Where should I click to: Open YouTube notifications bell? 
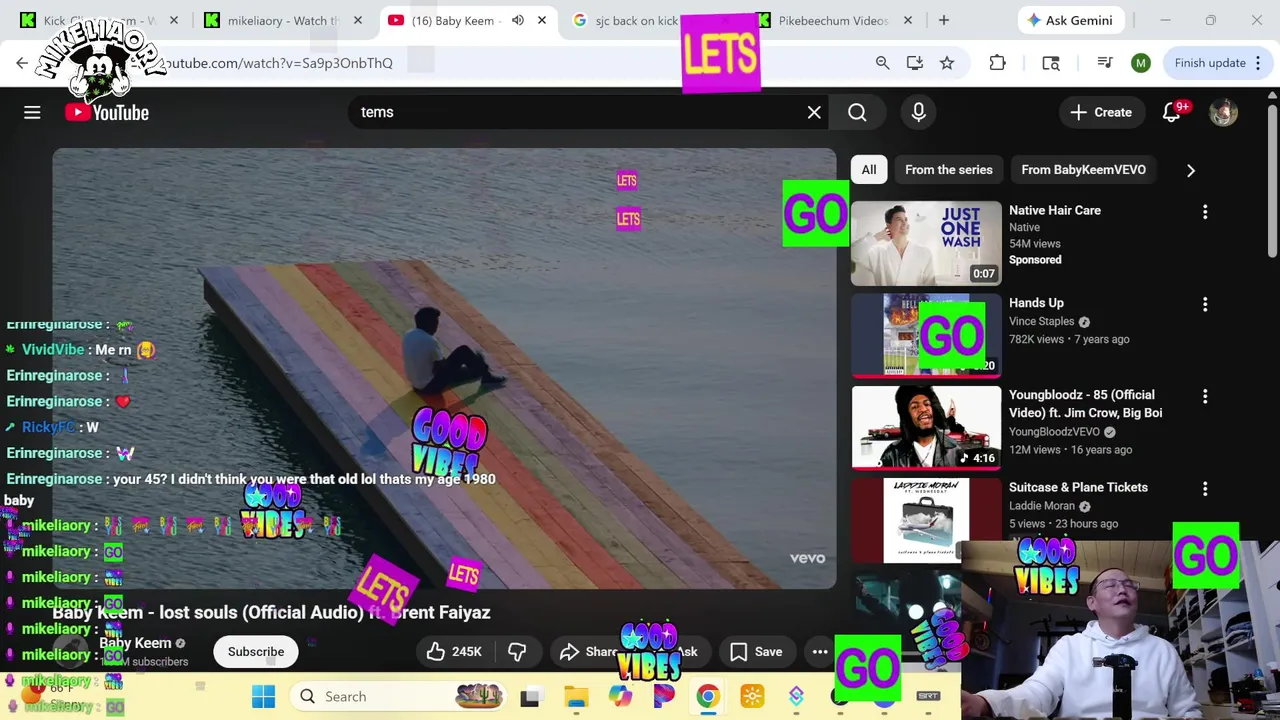pyautogui.click(x=1172, y=112)
